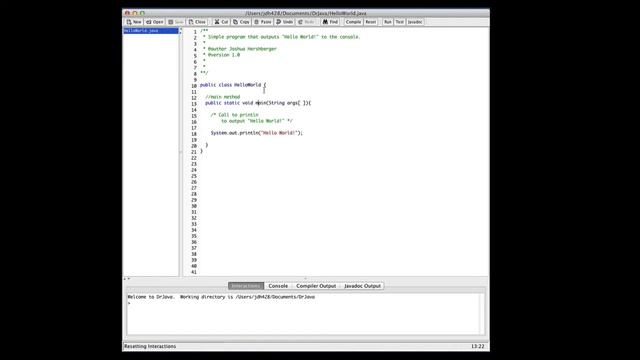Click line number 41 in the gutter

click(x=193, y=272)
